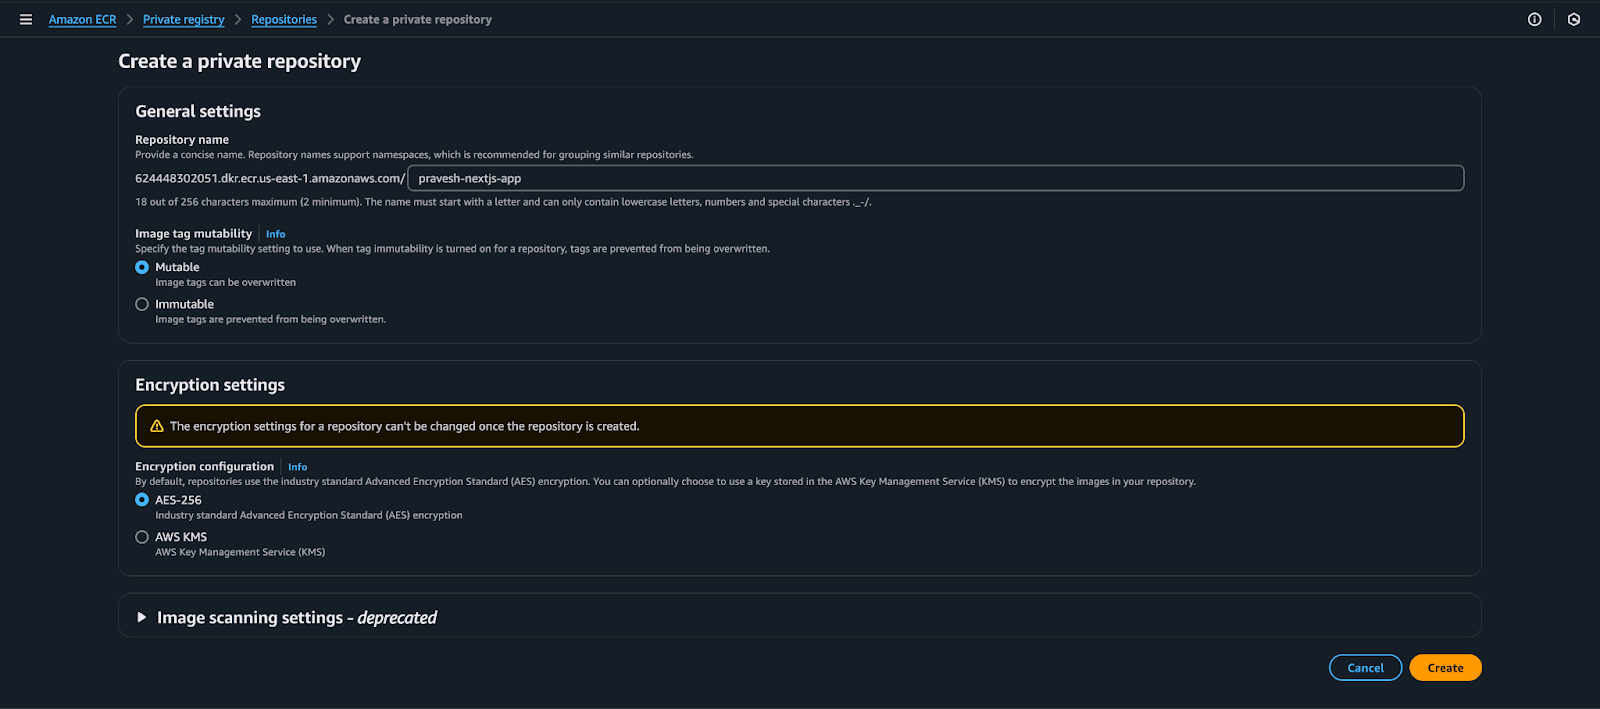Select the Mutable tag option
Screen dimensions: 1600x709
click(x=142, y=267)
